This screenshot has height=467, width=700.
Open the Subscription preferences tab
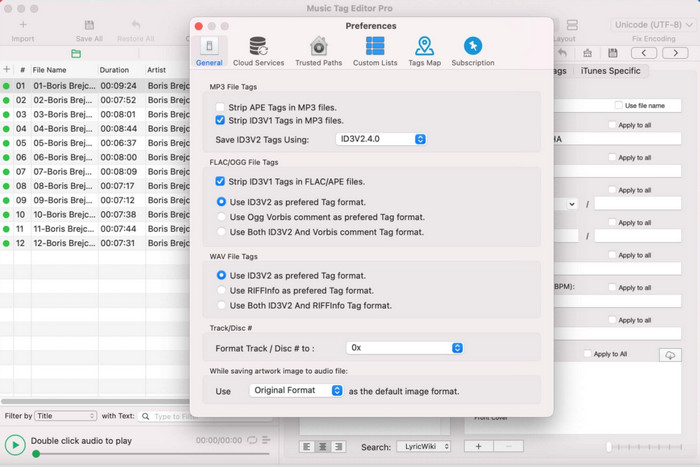coord(473,52)
